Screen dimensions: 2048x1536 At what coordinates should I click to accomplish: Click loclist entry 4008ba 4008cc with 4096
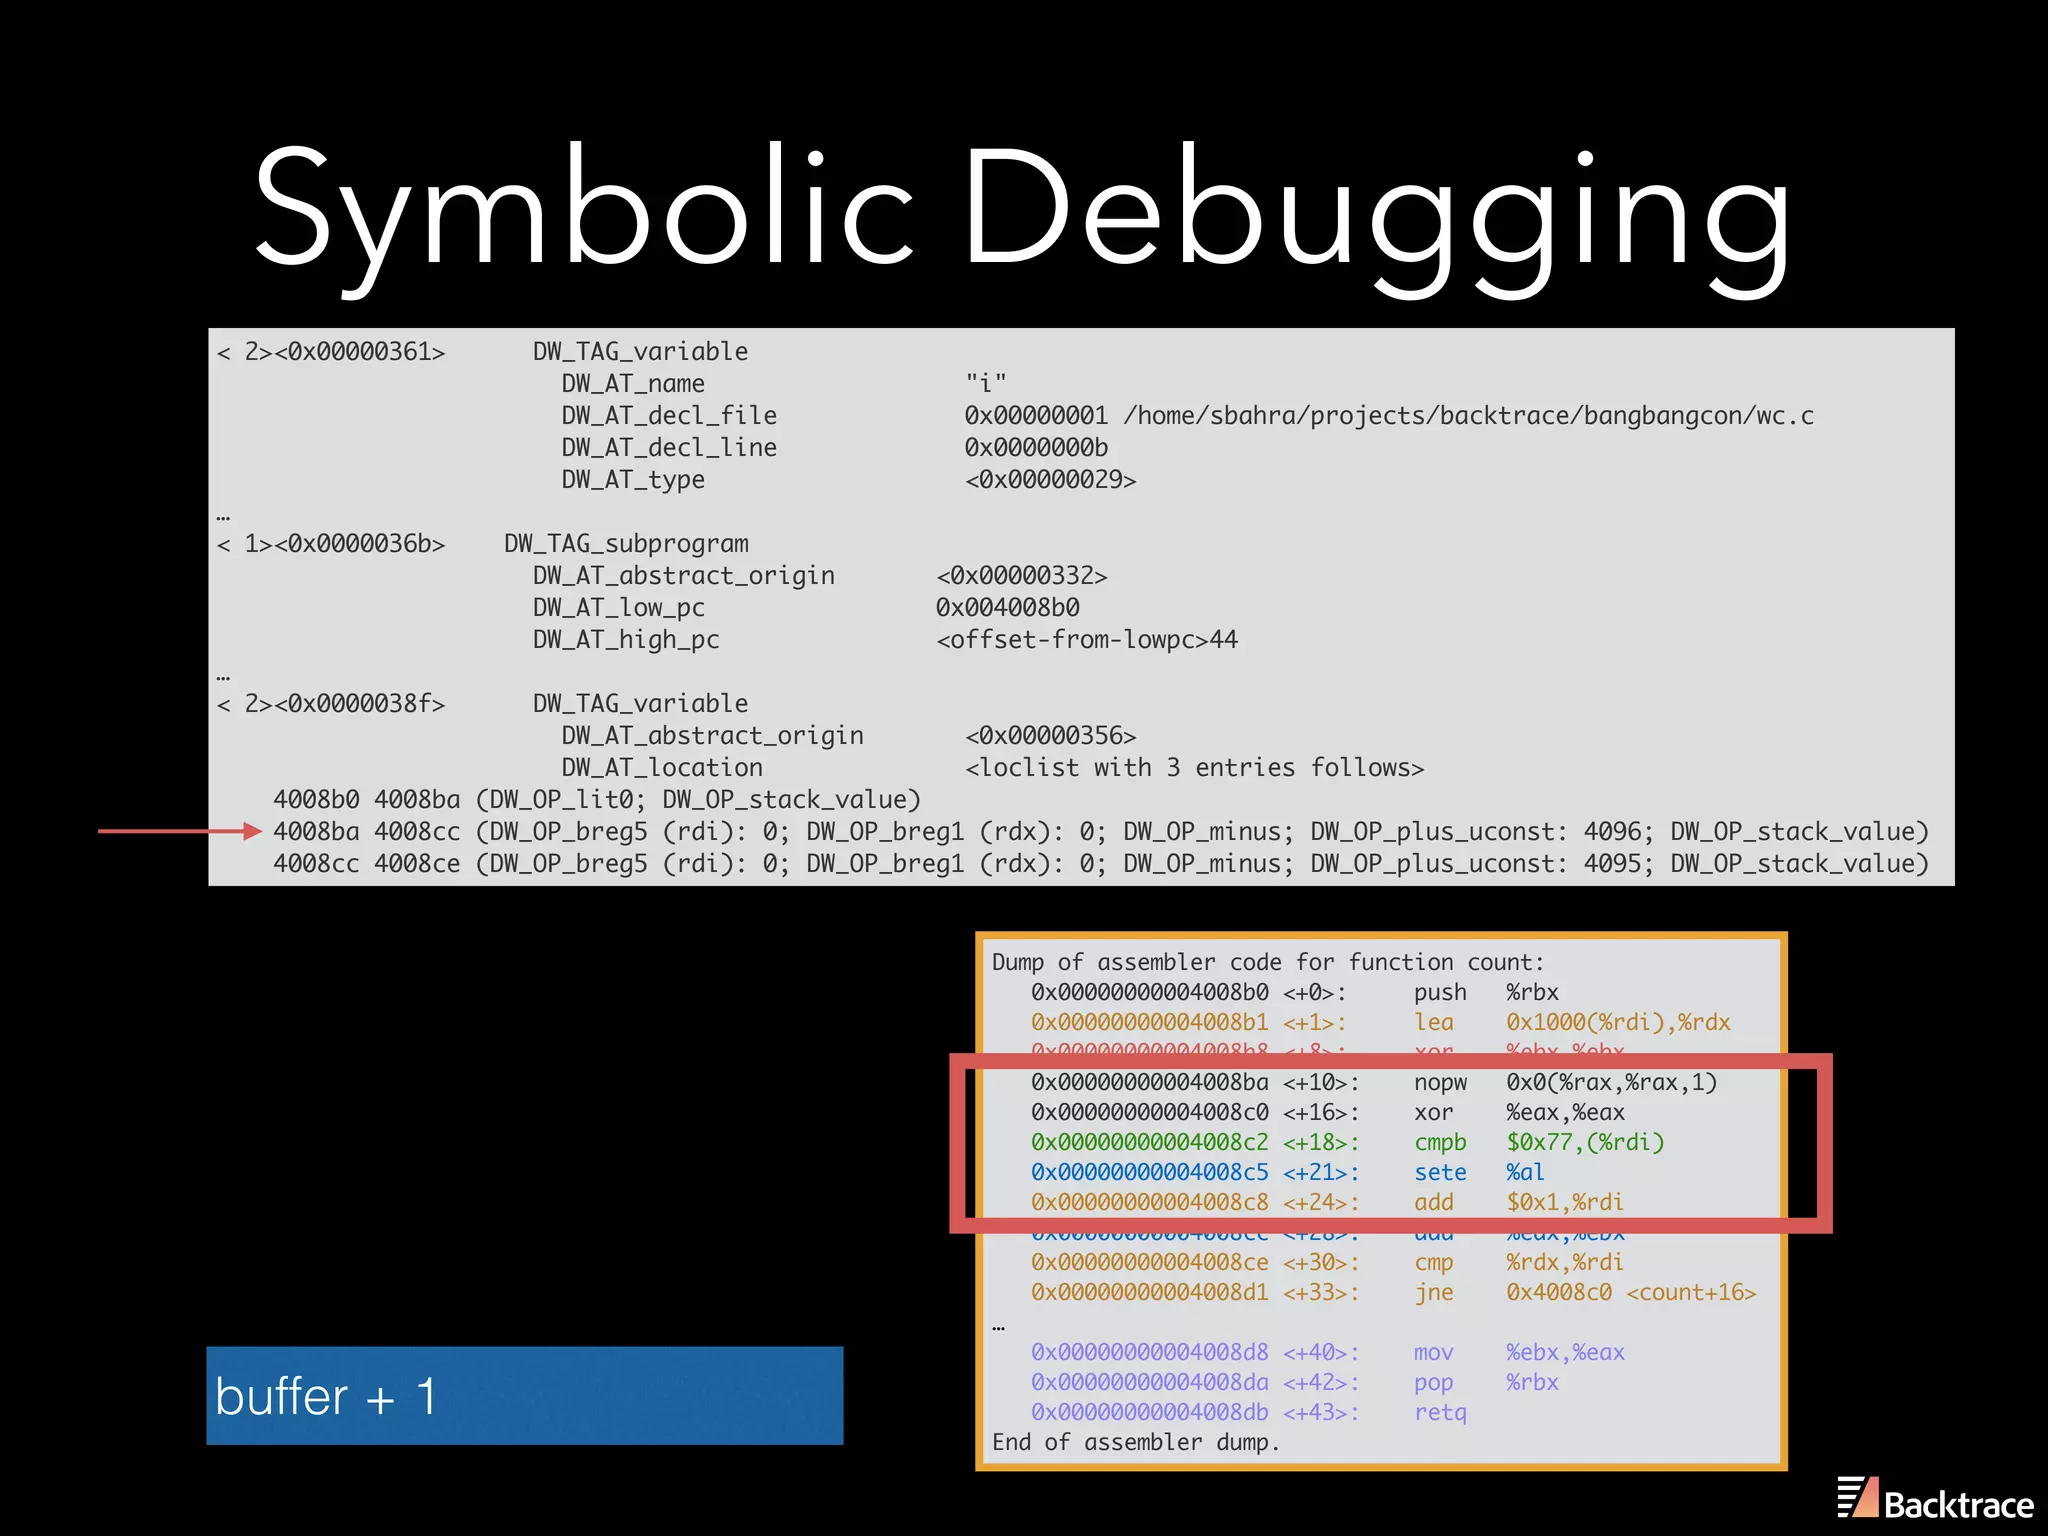1101,832
